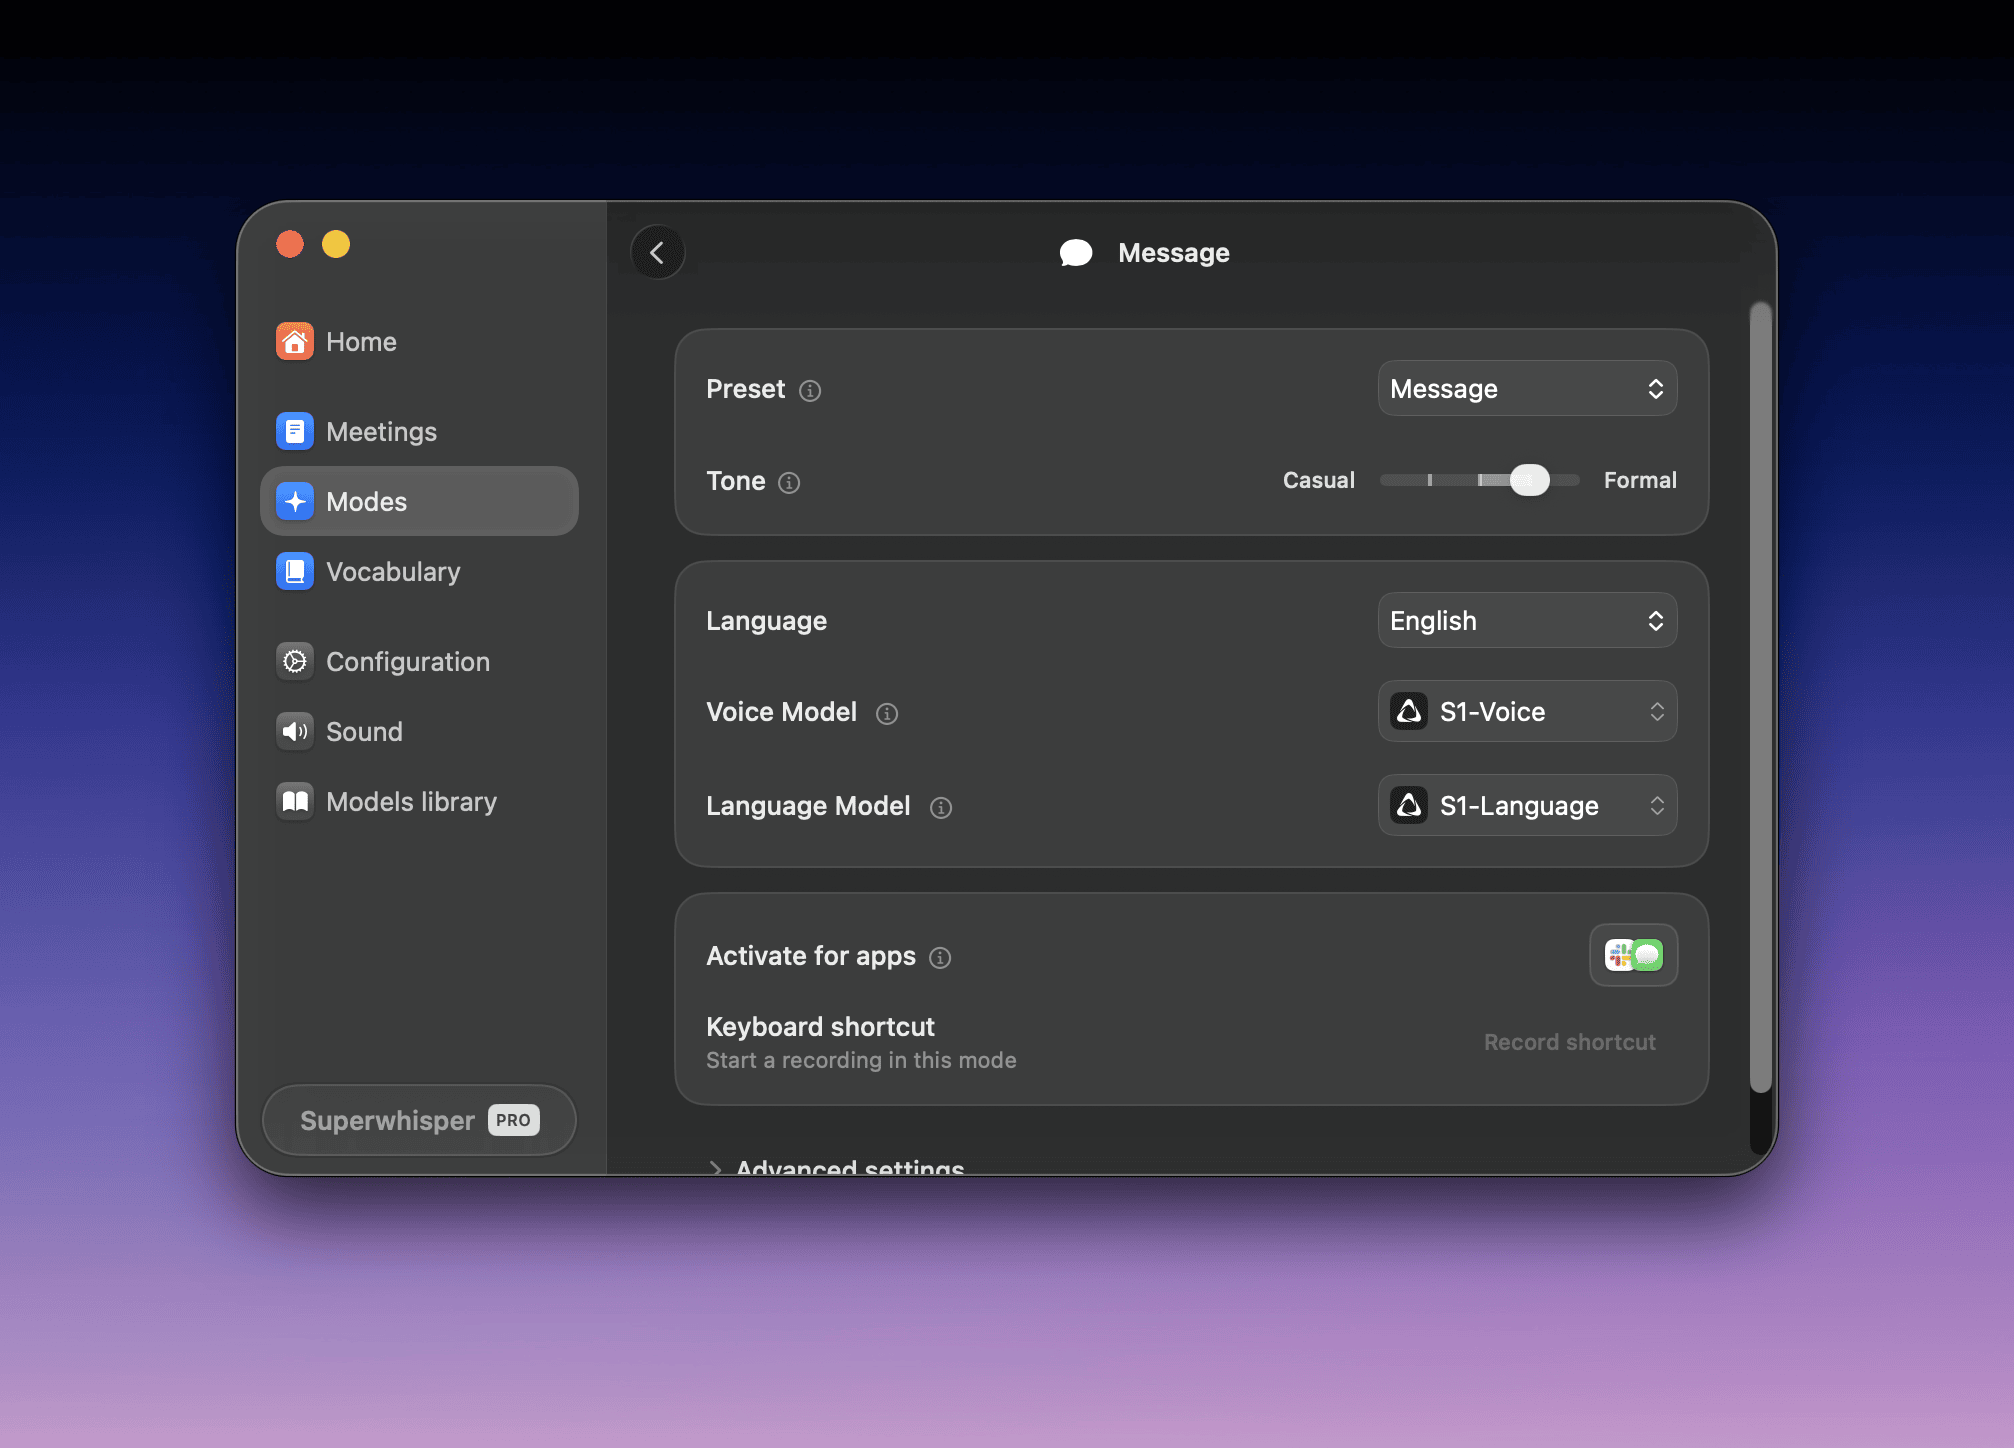Click the Superwhisper PRO button
This screenshot has width=2014, height=1448.
point(419,1120)
